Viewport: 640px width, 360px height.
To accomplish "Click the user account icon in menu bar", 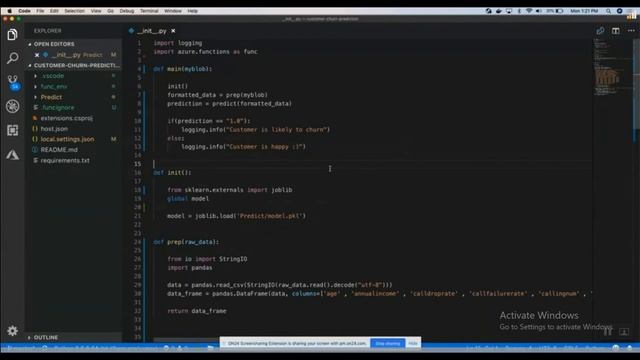I will (x=619, y=11).
